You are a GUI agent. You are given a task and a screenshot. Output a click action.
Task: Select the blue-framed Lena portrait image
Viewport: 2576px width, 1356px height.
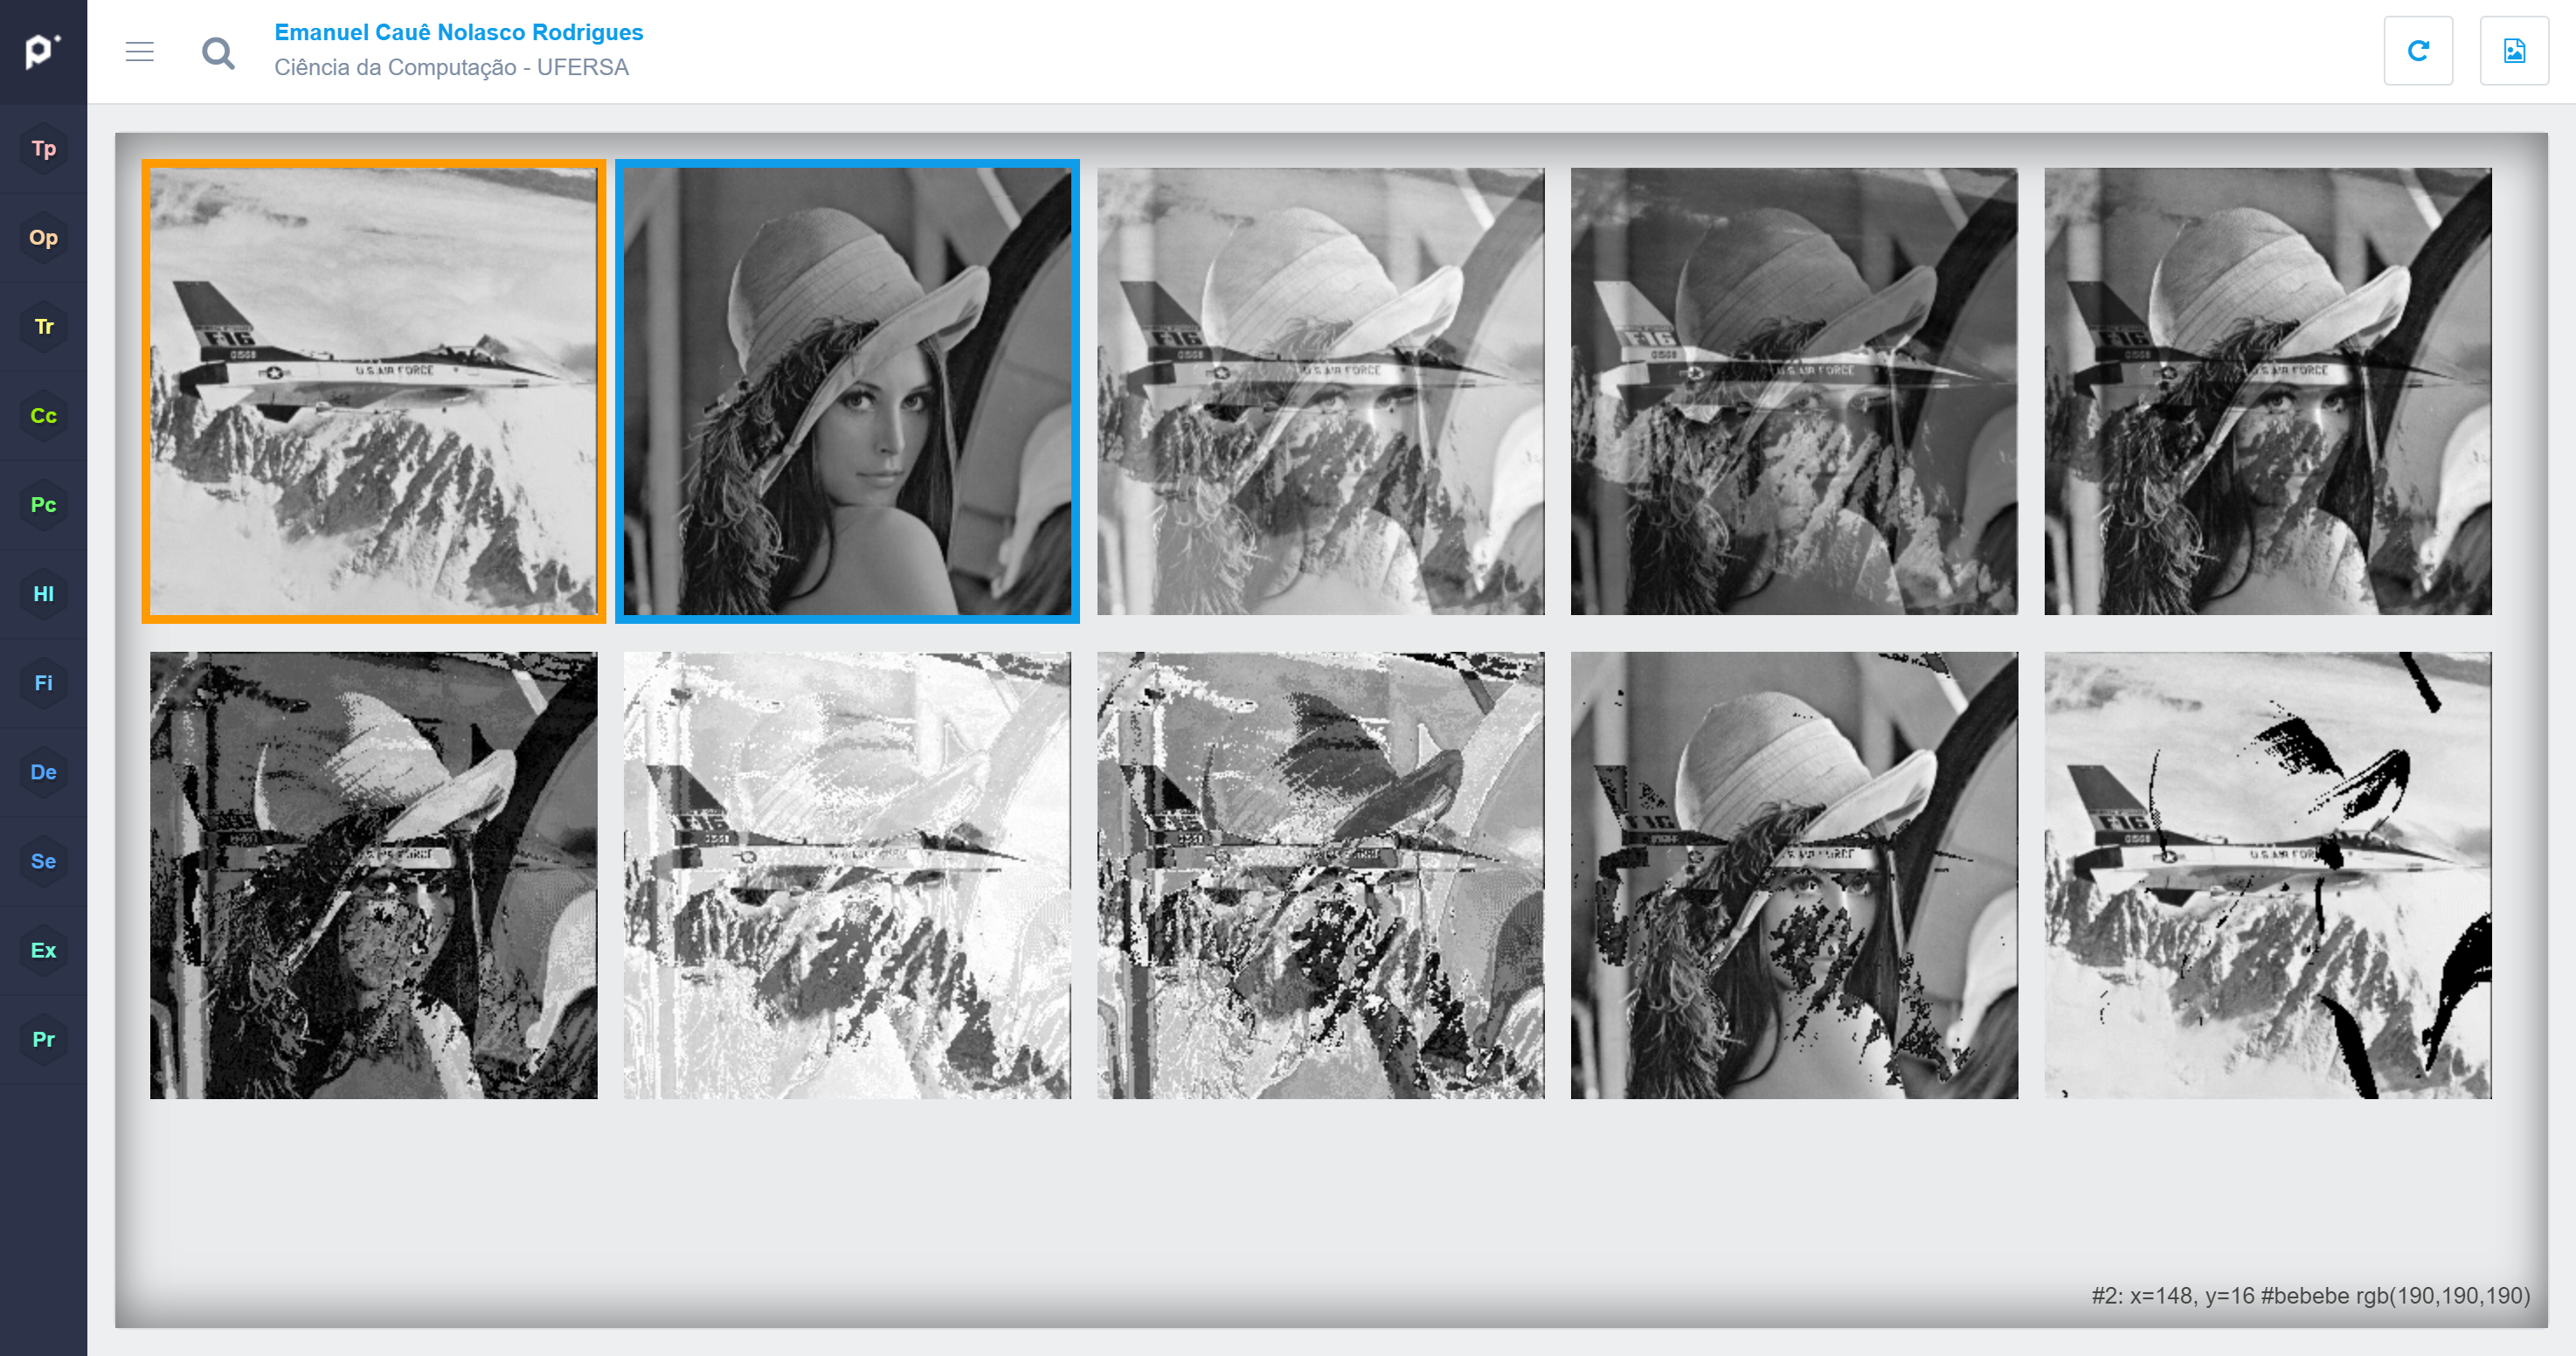847,391
